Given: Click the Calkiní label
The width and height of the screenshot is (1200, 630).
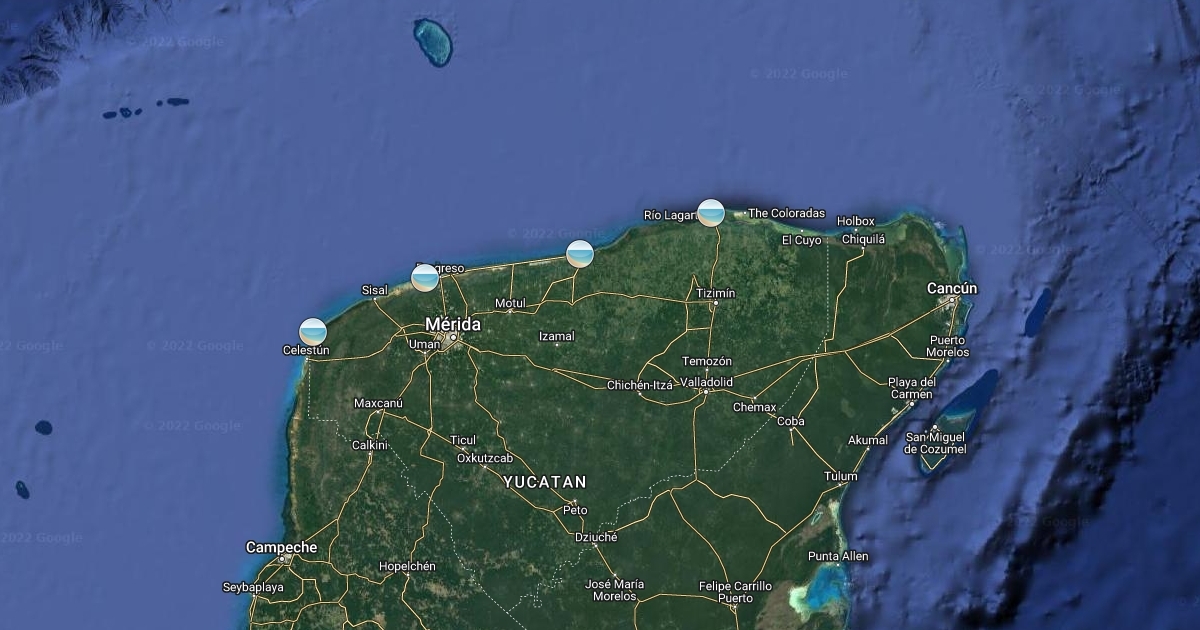Looking at the screenshot, I should pyautogui.click(x=369, y=445).
